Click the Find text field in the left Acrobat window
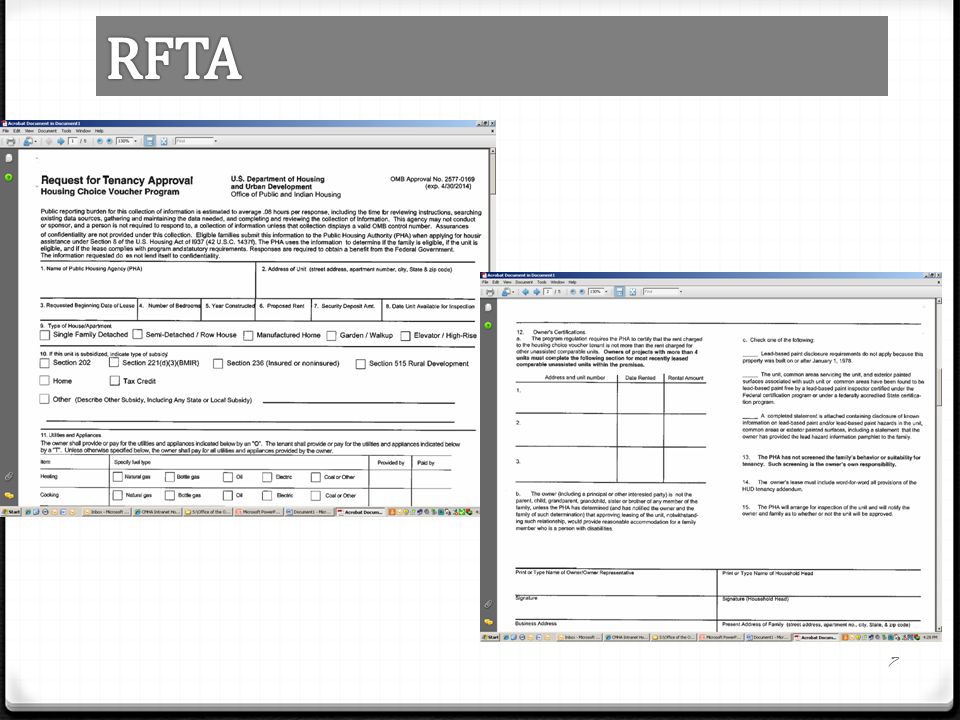Screen dimensions: 960x720 193,141
